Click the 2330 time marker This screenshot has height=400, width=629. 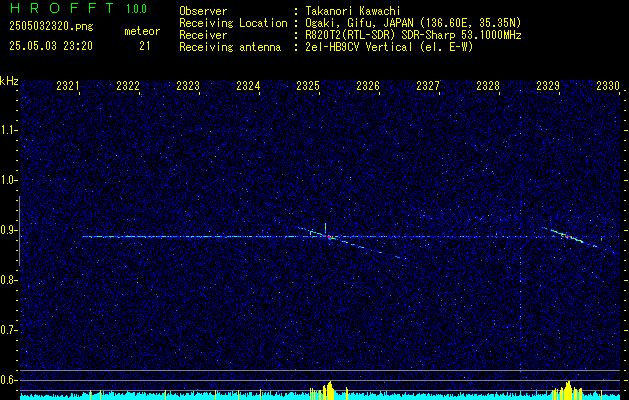pyautogui.click(x=608, y=85)
